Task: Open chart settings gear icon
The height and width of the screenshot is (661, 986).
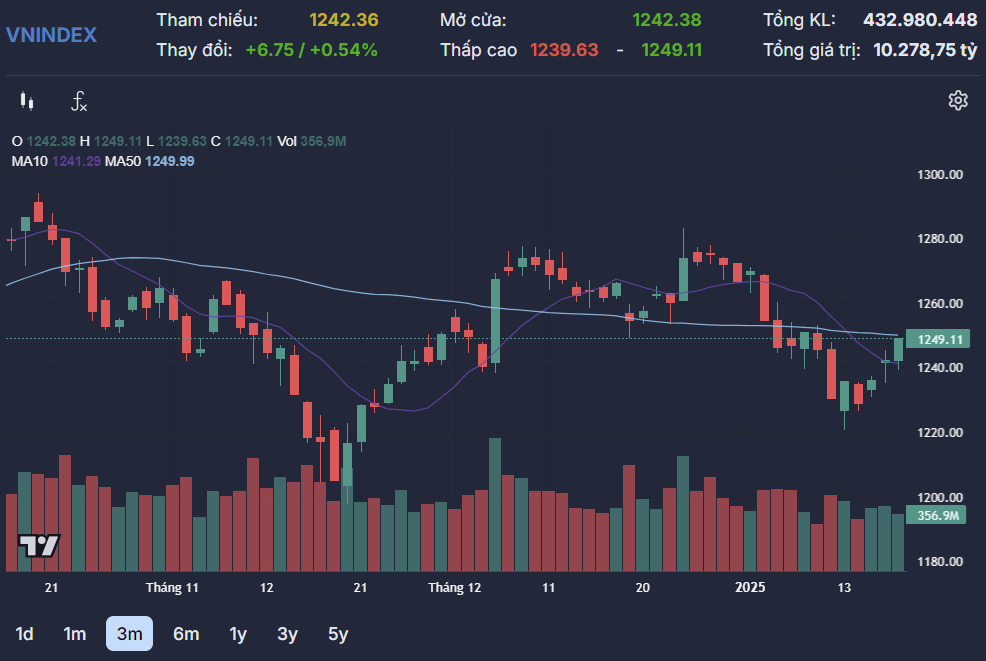Action: 958,101
